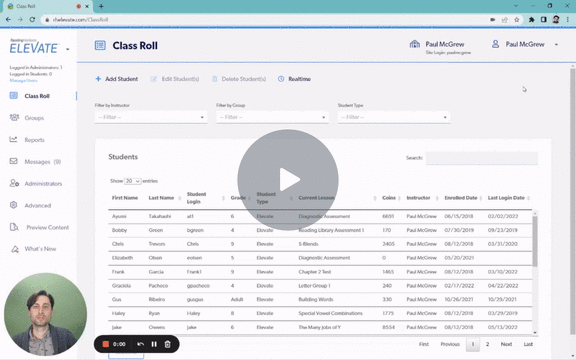Open the browser extensions puzzle icon
Image resolution: width=576 pixels, height=360 pixels.
532,19
